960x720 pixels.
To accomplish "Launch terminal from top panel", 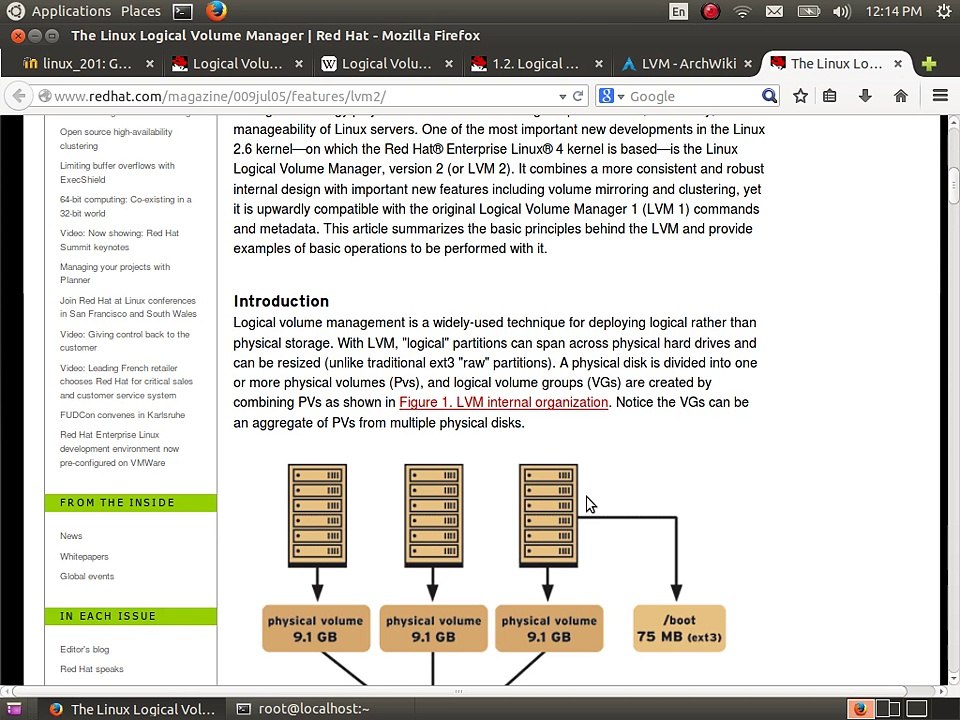I will 182,11.
